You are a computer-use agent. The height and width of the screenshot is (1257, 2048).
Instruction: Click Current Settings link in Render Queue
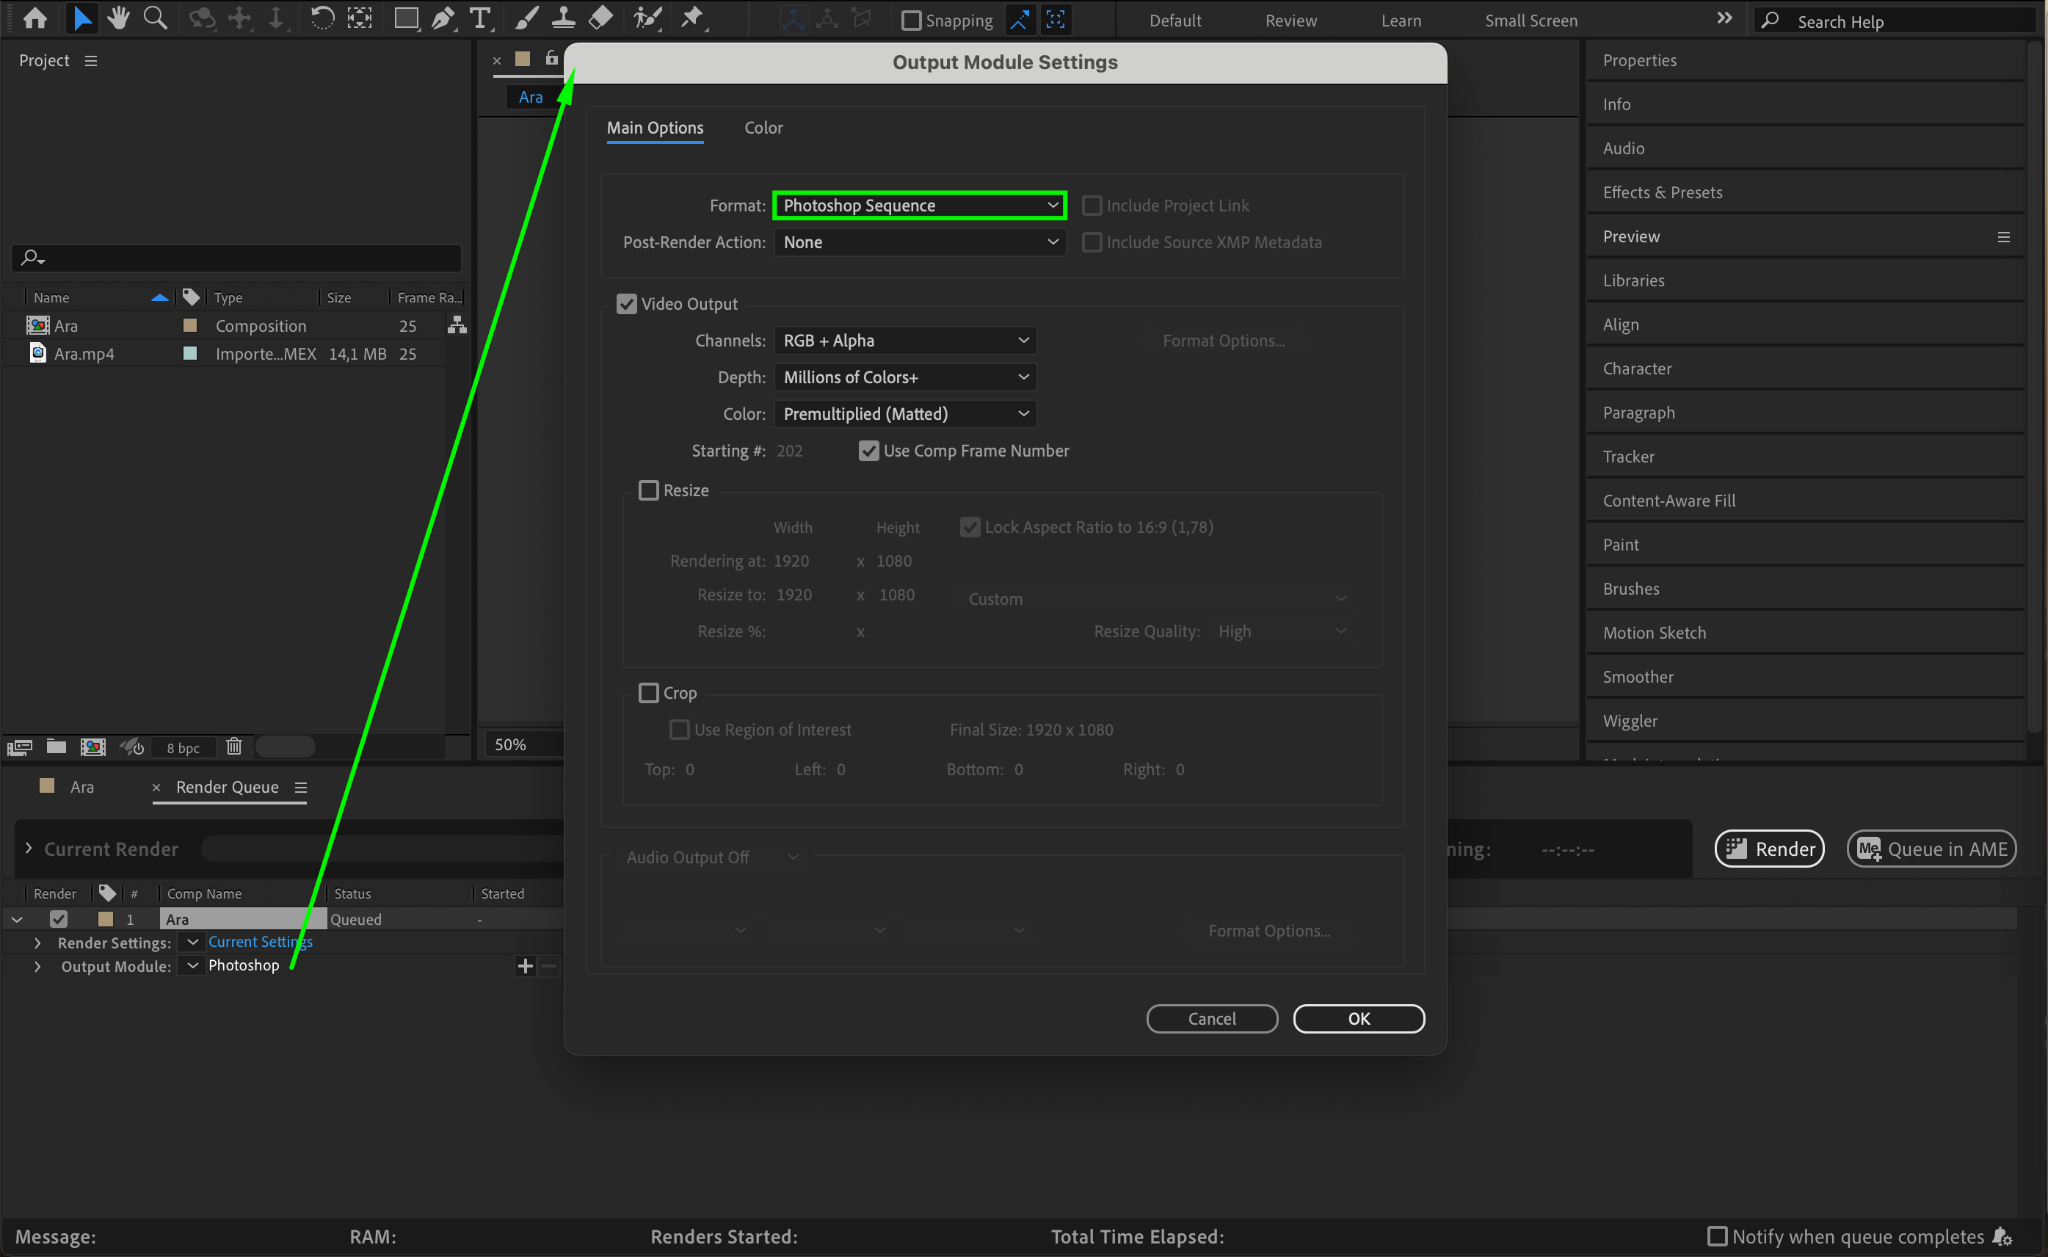(x=260, y=942)
